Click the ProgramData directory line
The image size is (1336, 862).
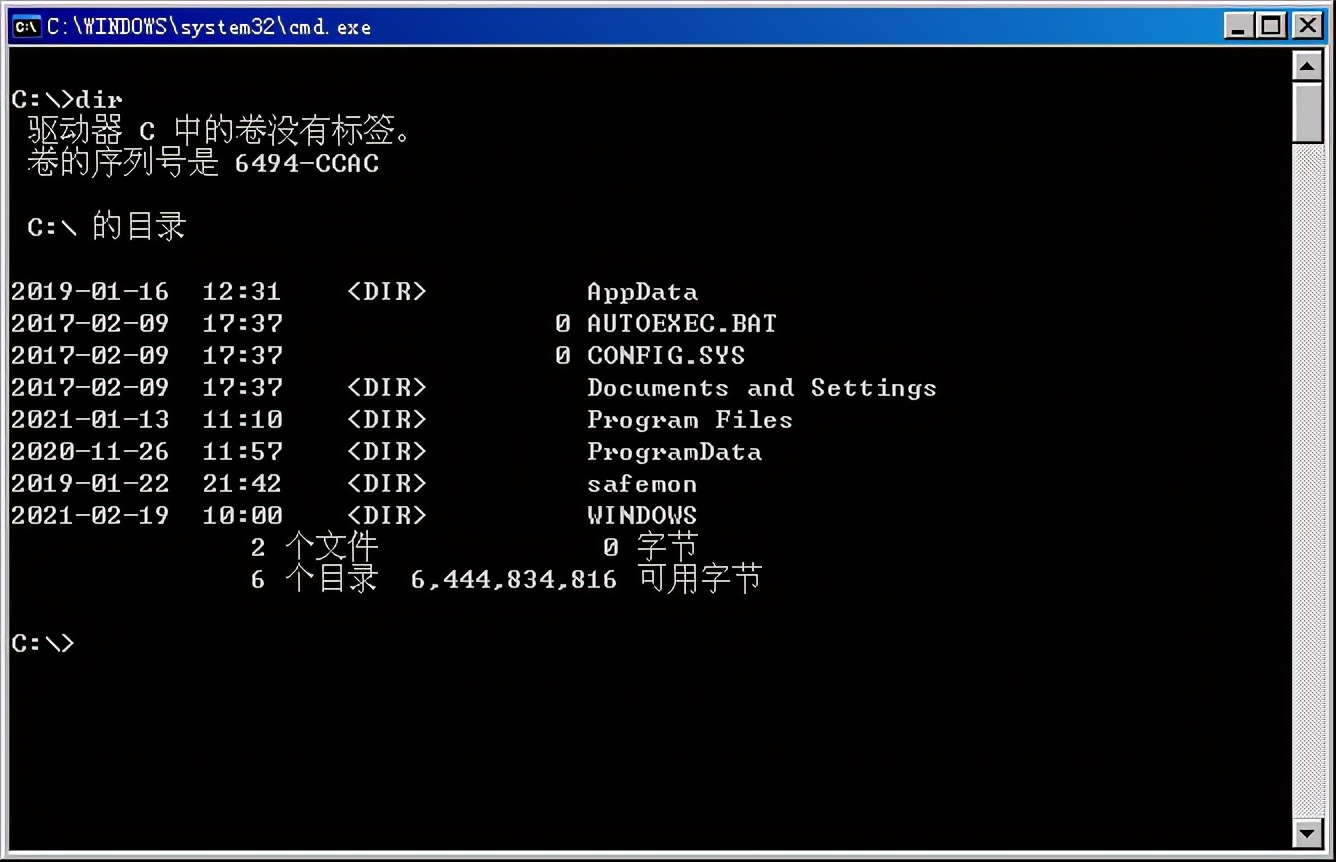(675, 451)
